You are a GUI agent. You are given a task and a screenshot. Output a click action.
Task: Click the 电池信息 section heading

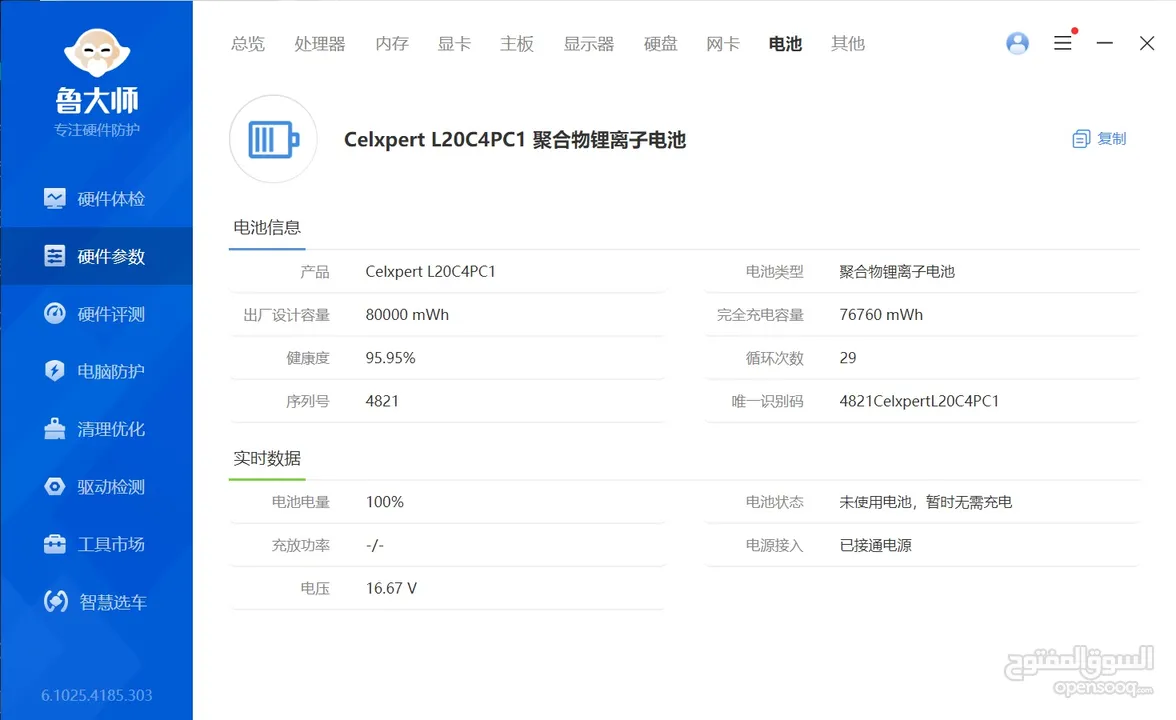pos(267,227)
